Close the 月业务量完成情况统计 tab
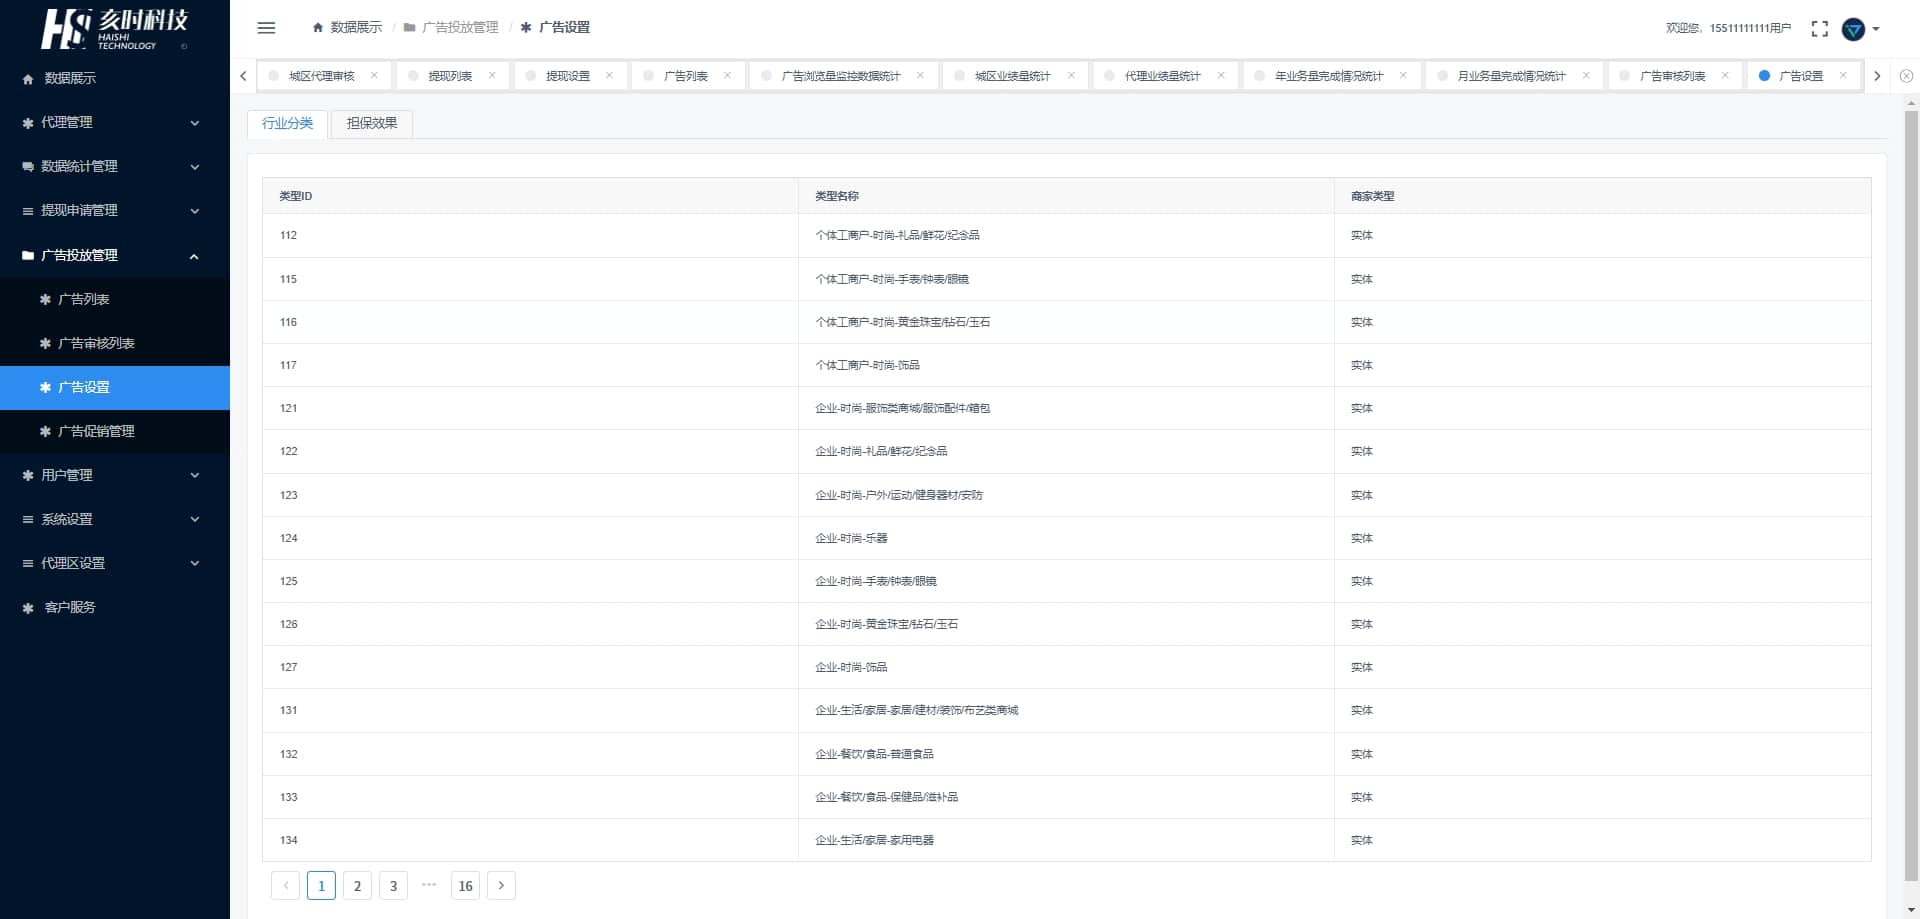1920x919 pixels. (1586, 75)
